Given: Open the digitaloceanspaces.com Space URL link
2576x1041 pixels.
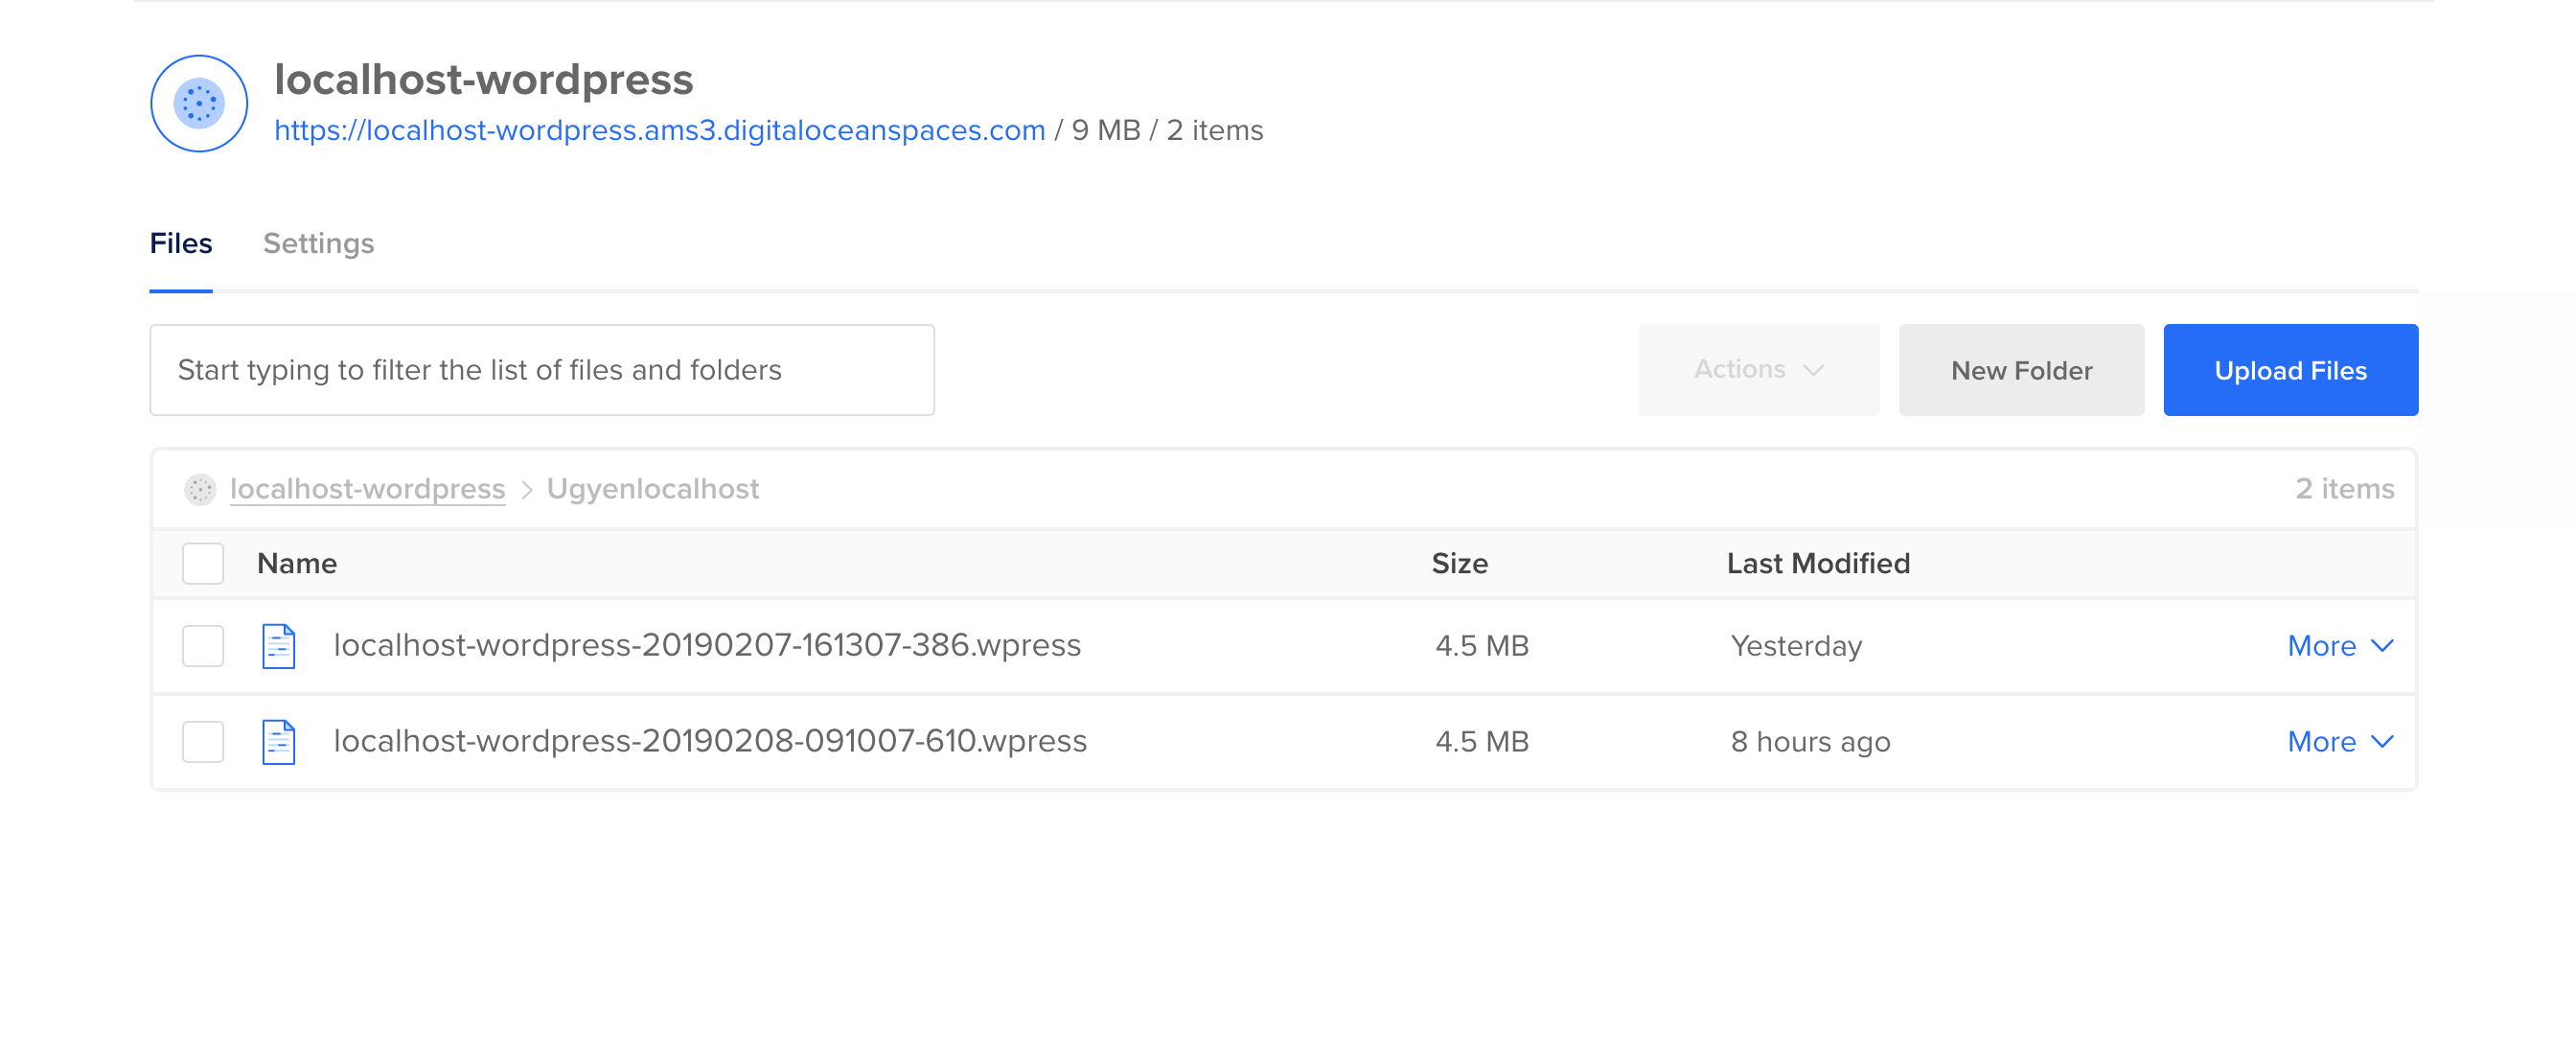Looking at the screenshot, I should tap(659, 130).
